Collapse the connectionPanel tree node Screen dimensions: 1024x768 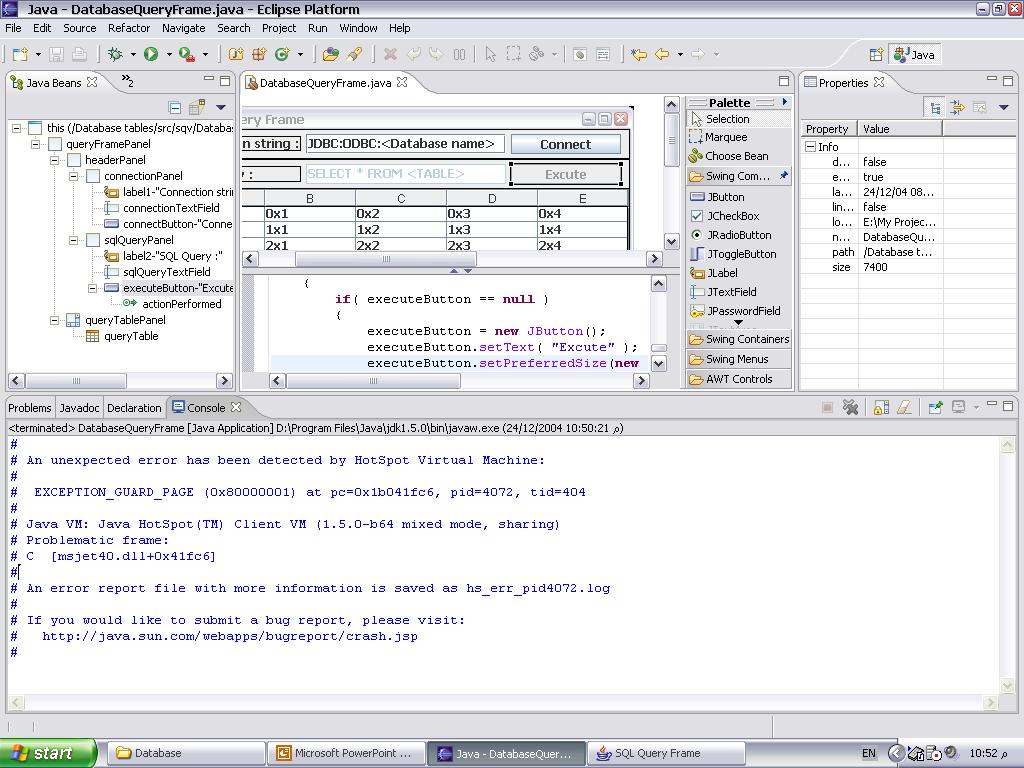(x=73, y=176)
